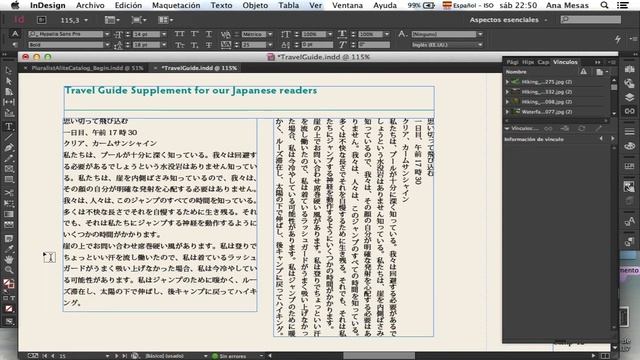Select the Gap tool
Image resolution: width=640 pixels, height=360 pixels.
pos(9,102)
